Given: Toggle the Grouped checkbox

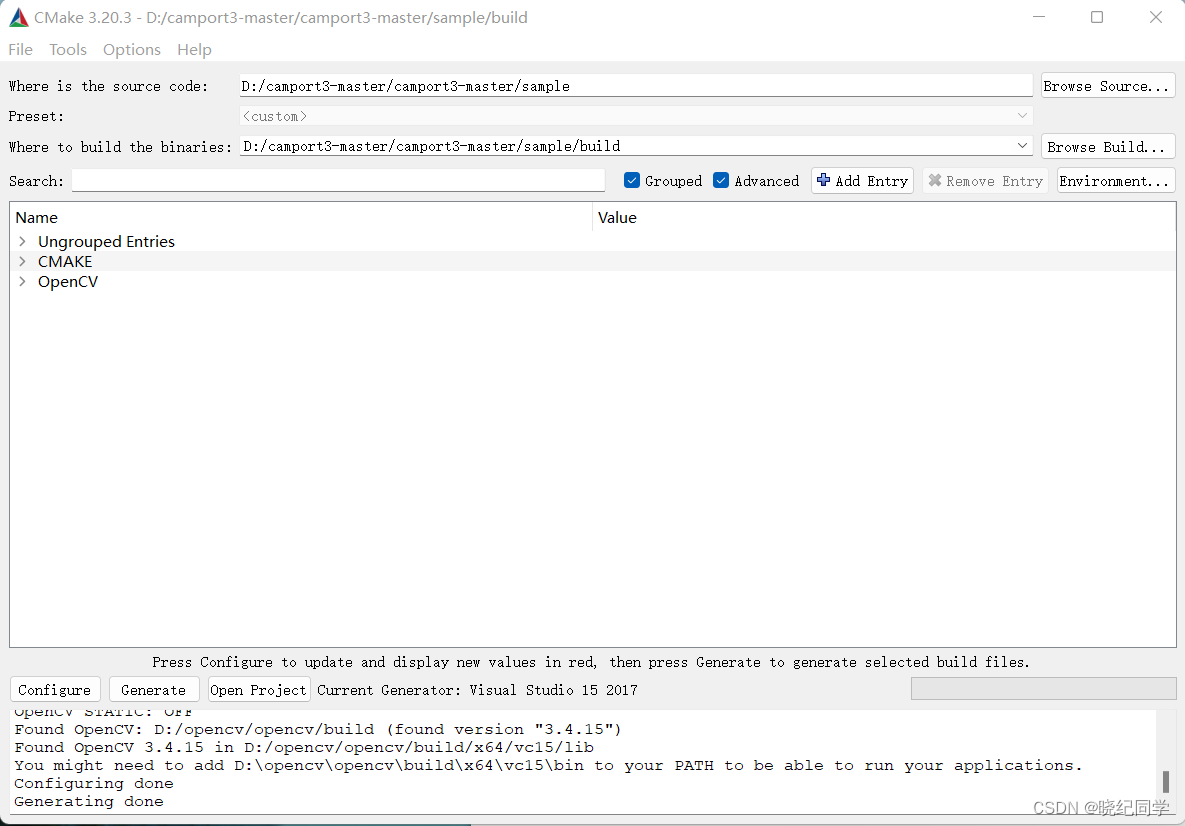Looking at the screenshot, I should 633,180.
